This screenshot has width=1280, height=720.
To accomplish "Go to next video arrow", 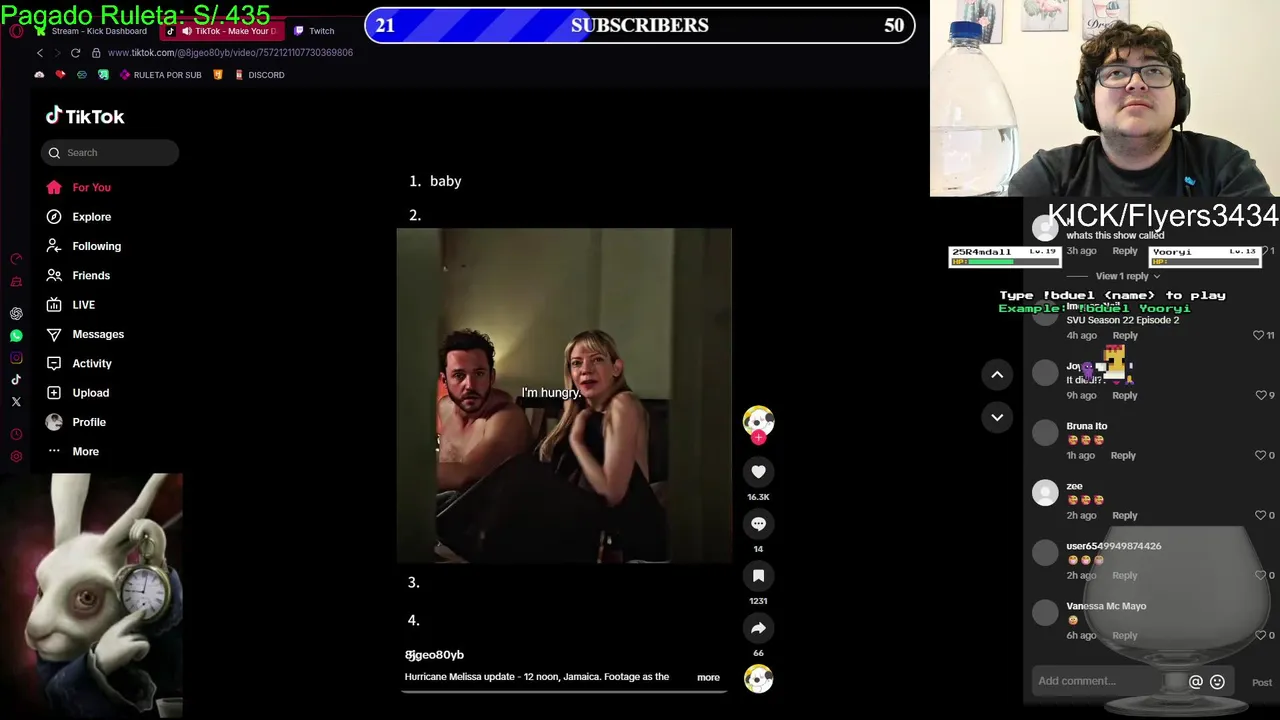I will 997,417.
